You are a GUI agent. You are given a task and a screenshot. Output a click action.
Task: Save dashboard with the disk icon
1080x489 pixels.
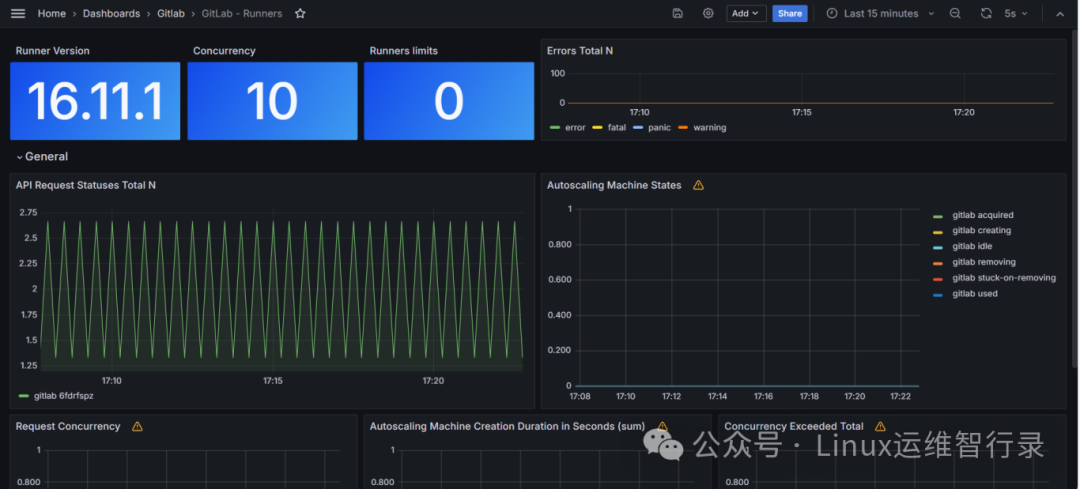(x=678, y=13)
